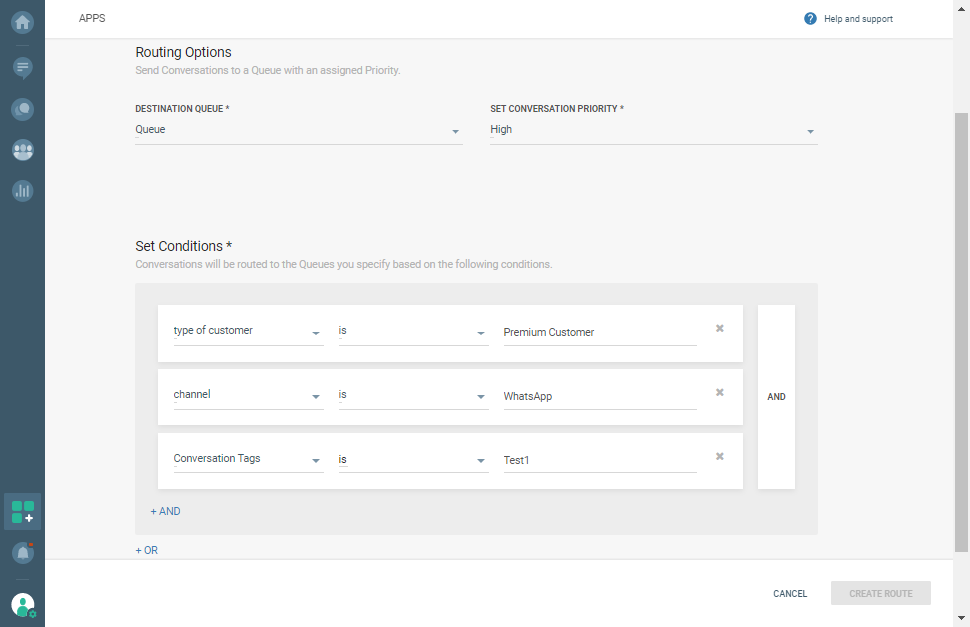Click the Test1 value input field
The image size is (970, 627).
coord(599,460)
